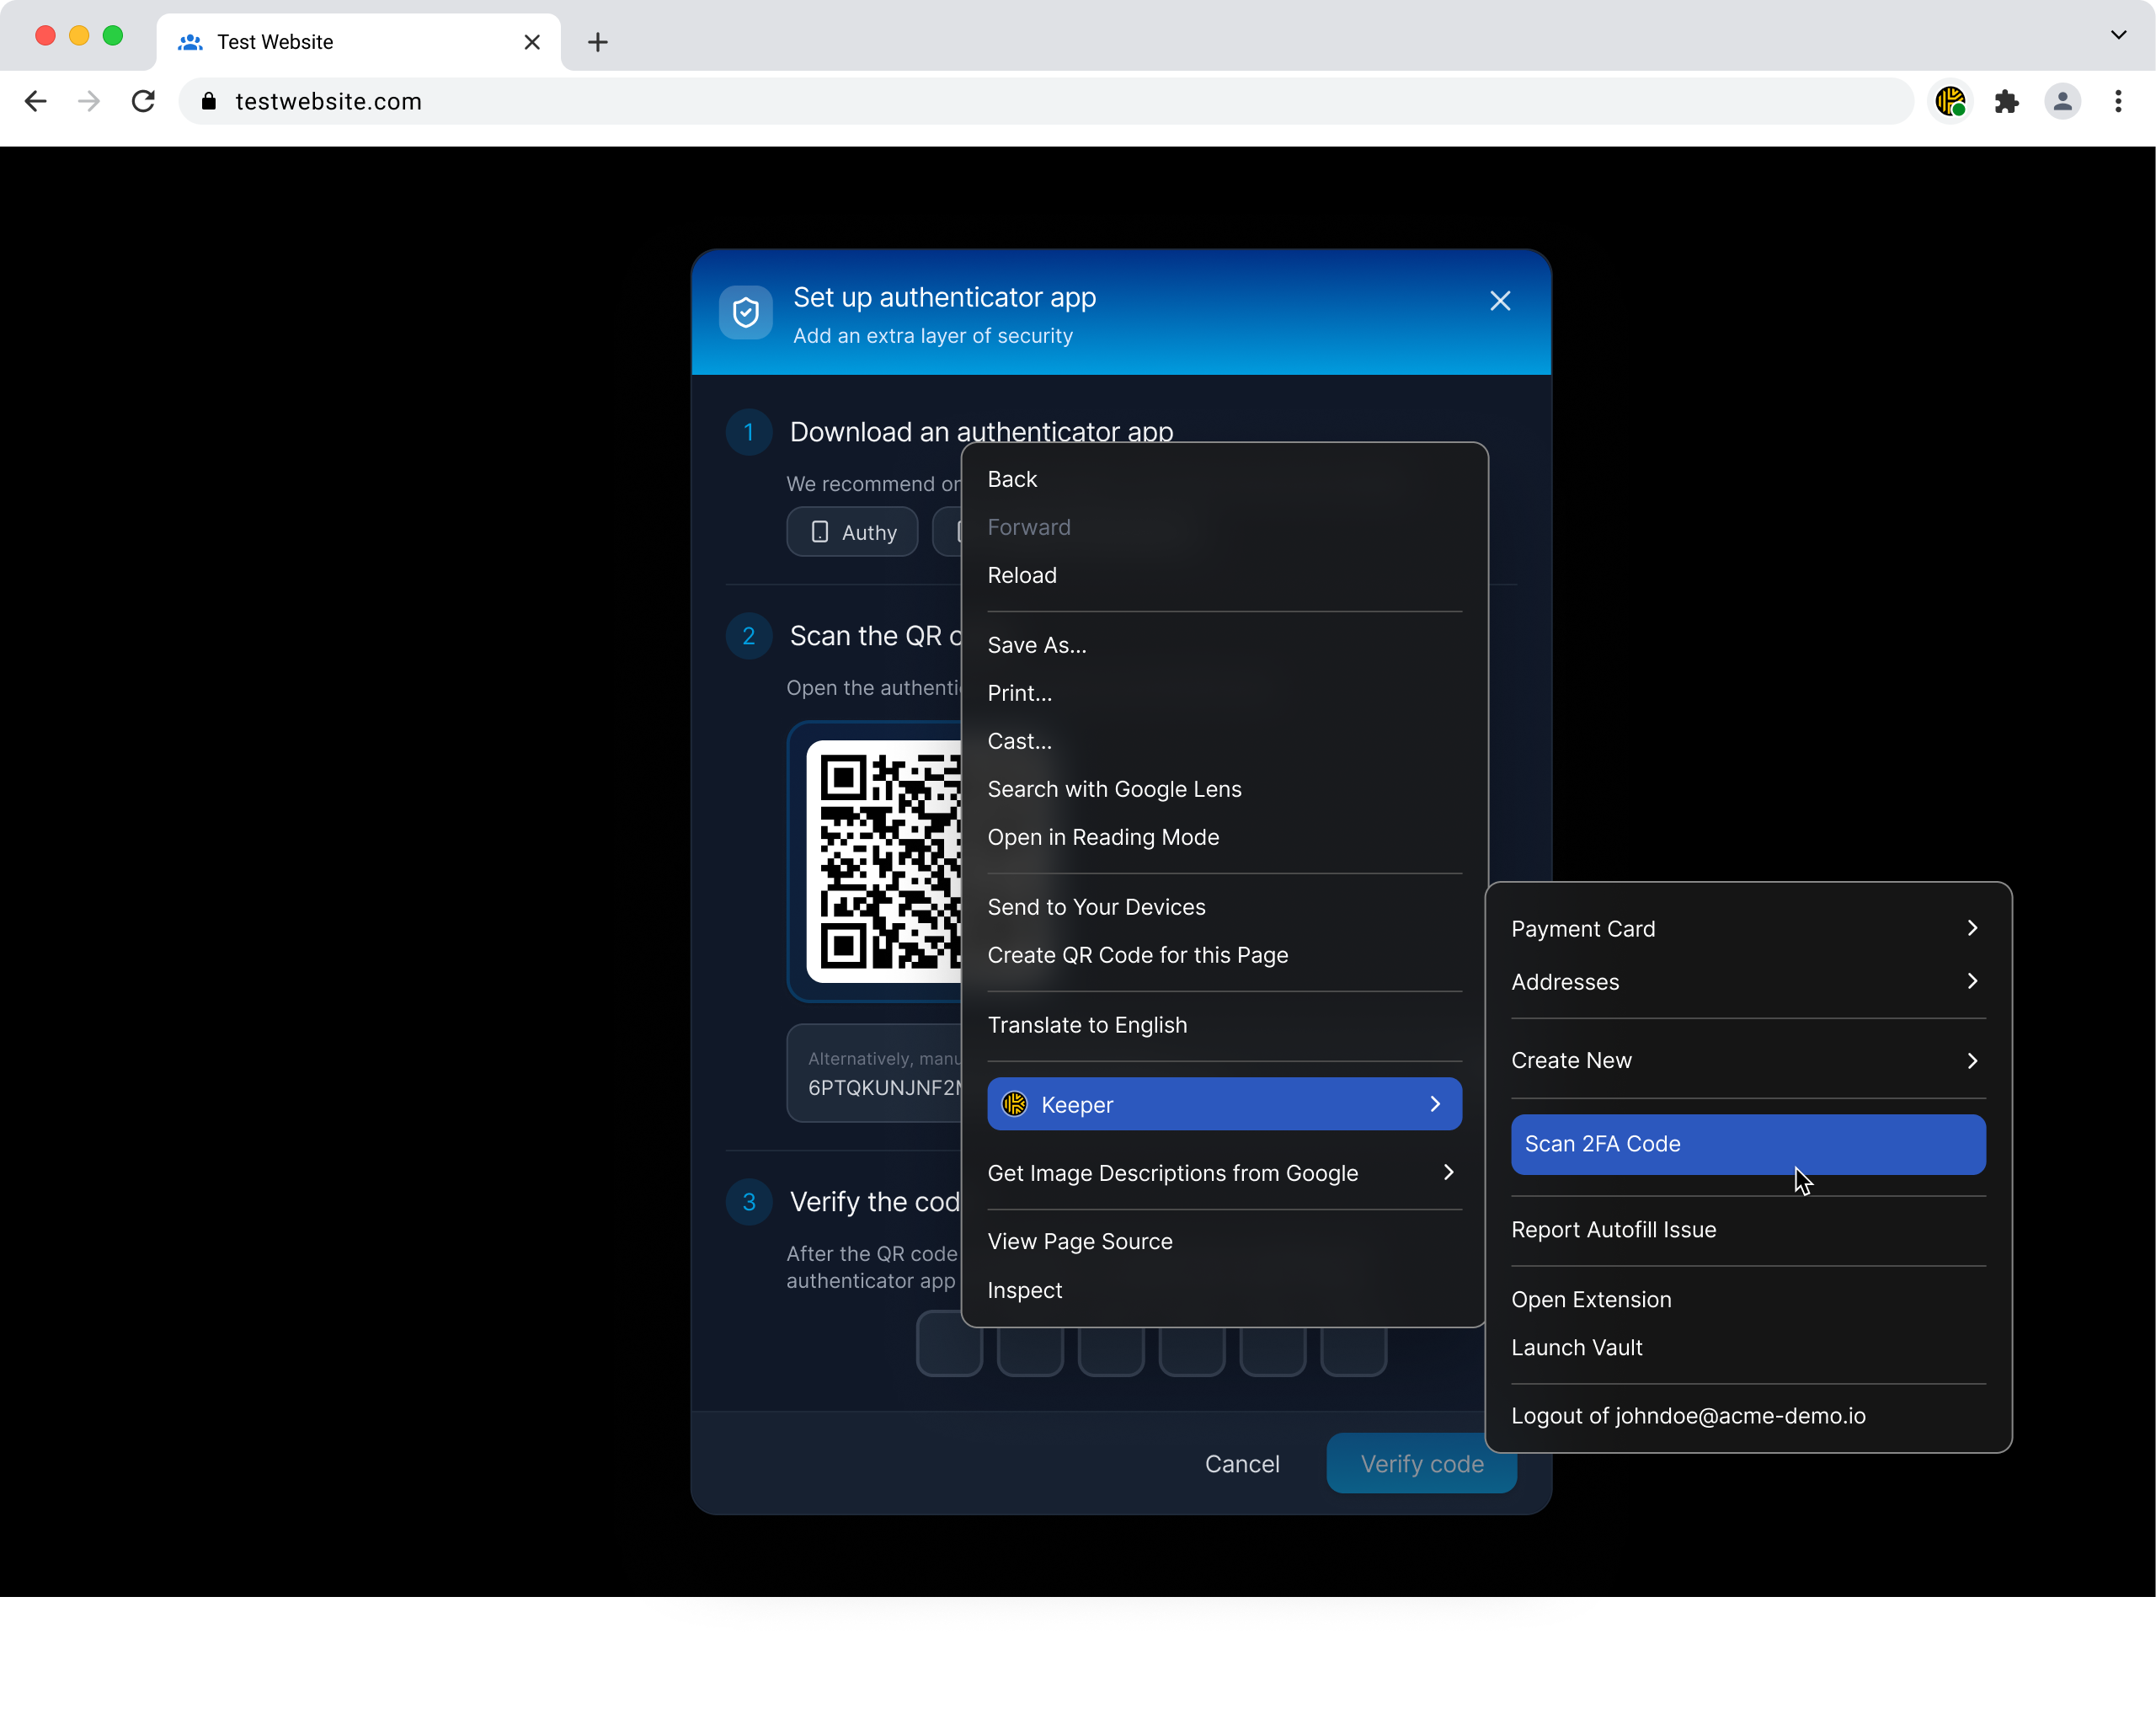
Task: Click the shield icon in dialog header
Action: [x=746, y=313]
